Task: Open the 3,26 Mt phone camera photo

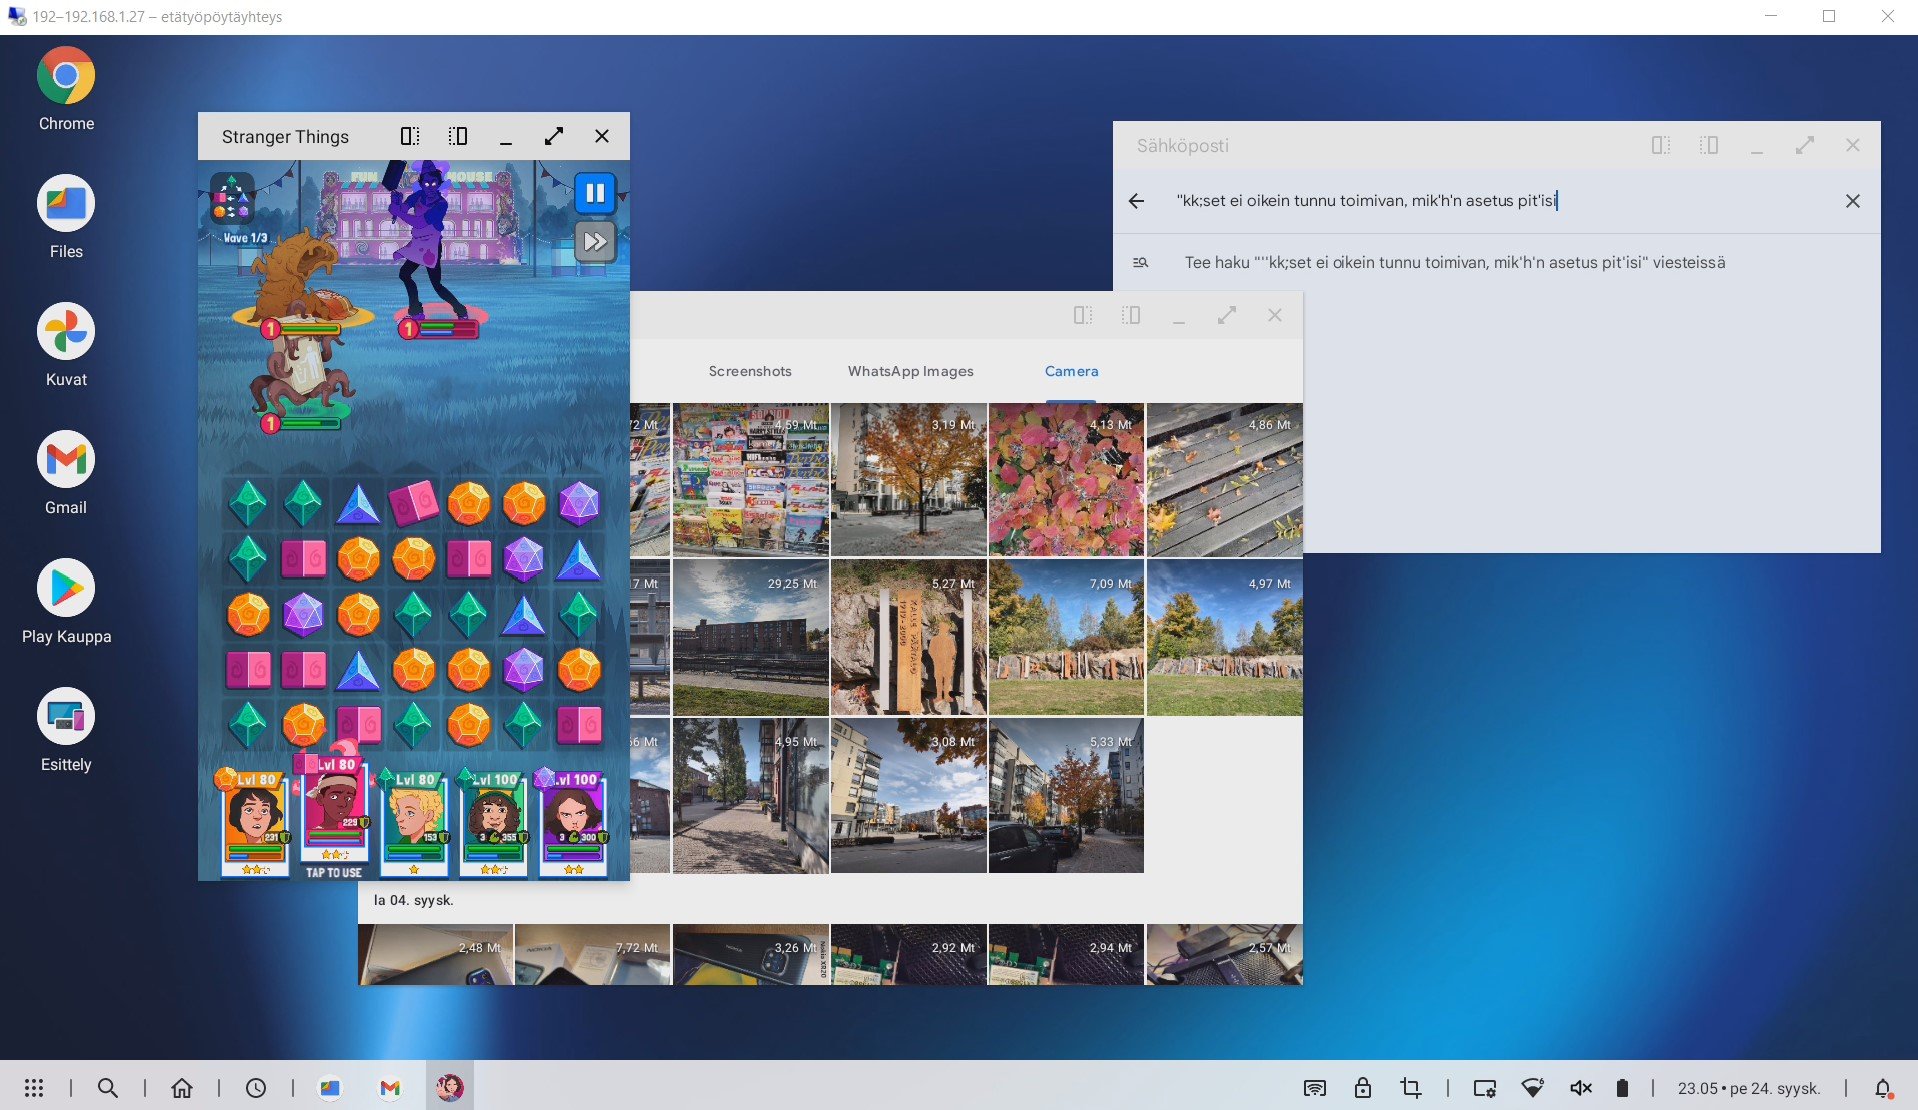Action: 751,955
